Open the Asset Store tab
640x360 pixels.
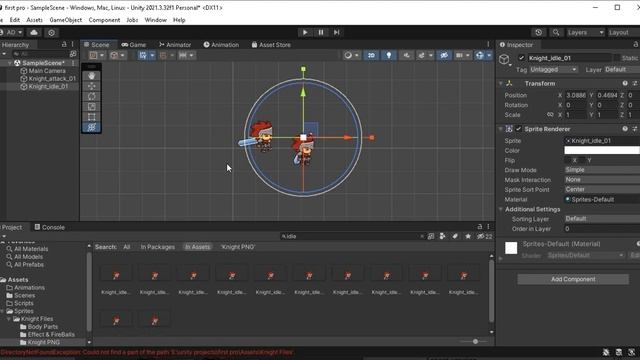pos(271,45)
